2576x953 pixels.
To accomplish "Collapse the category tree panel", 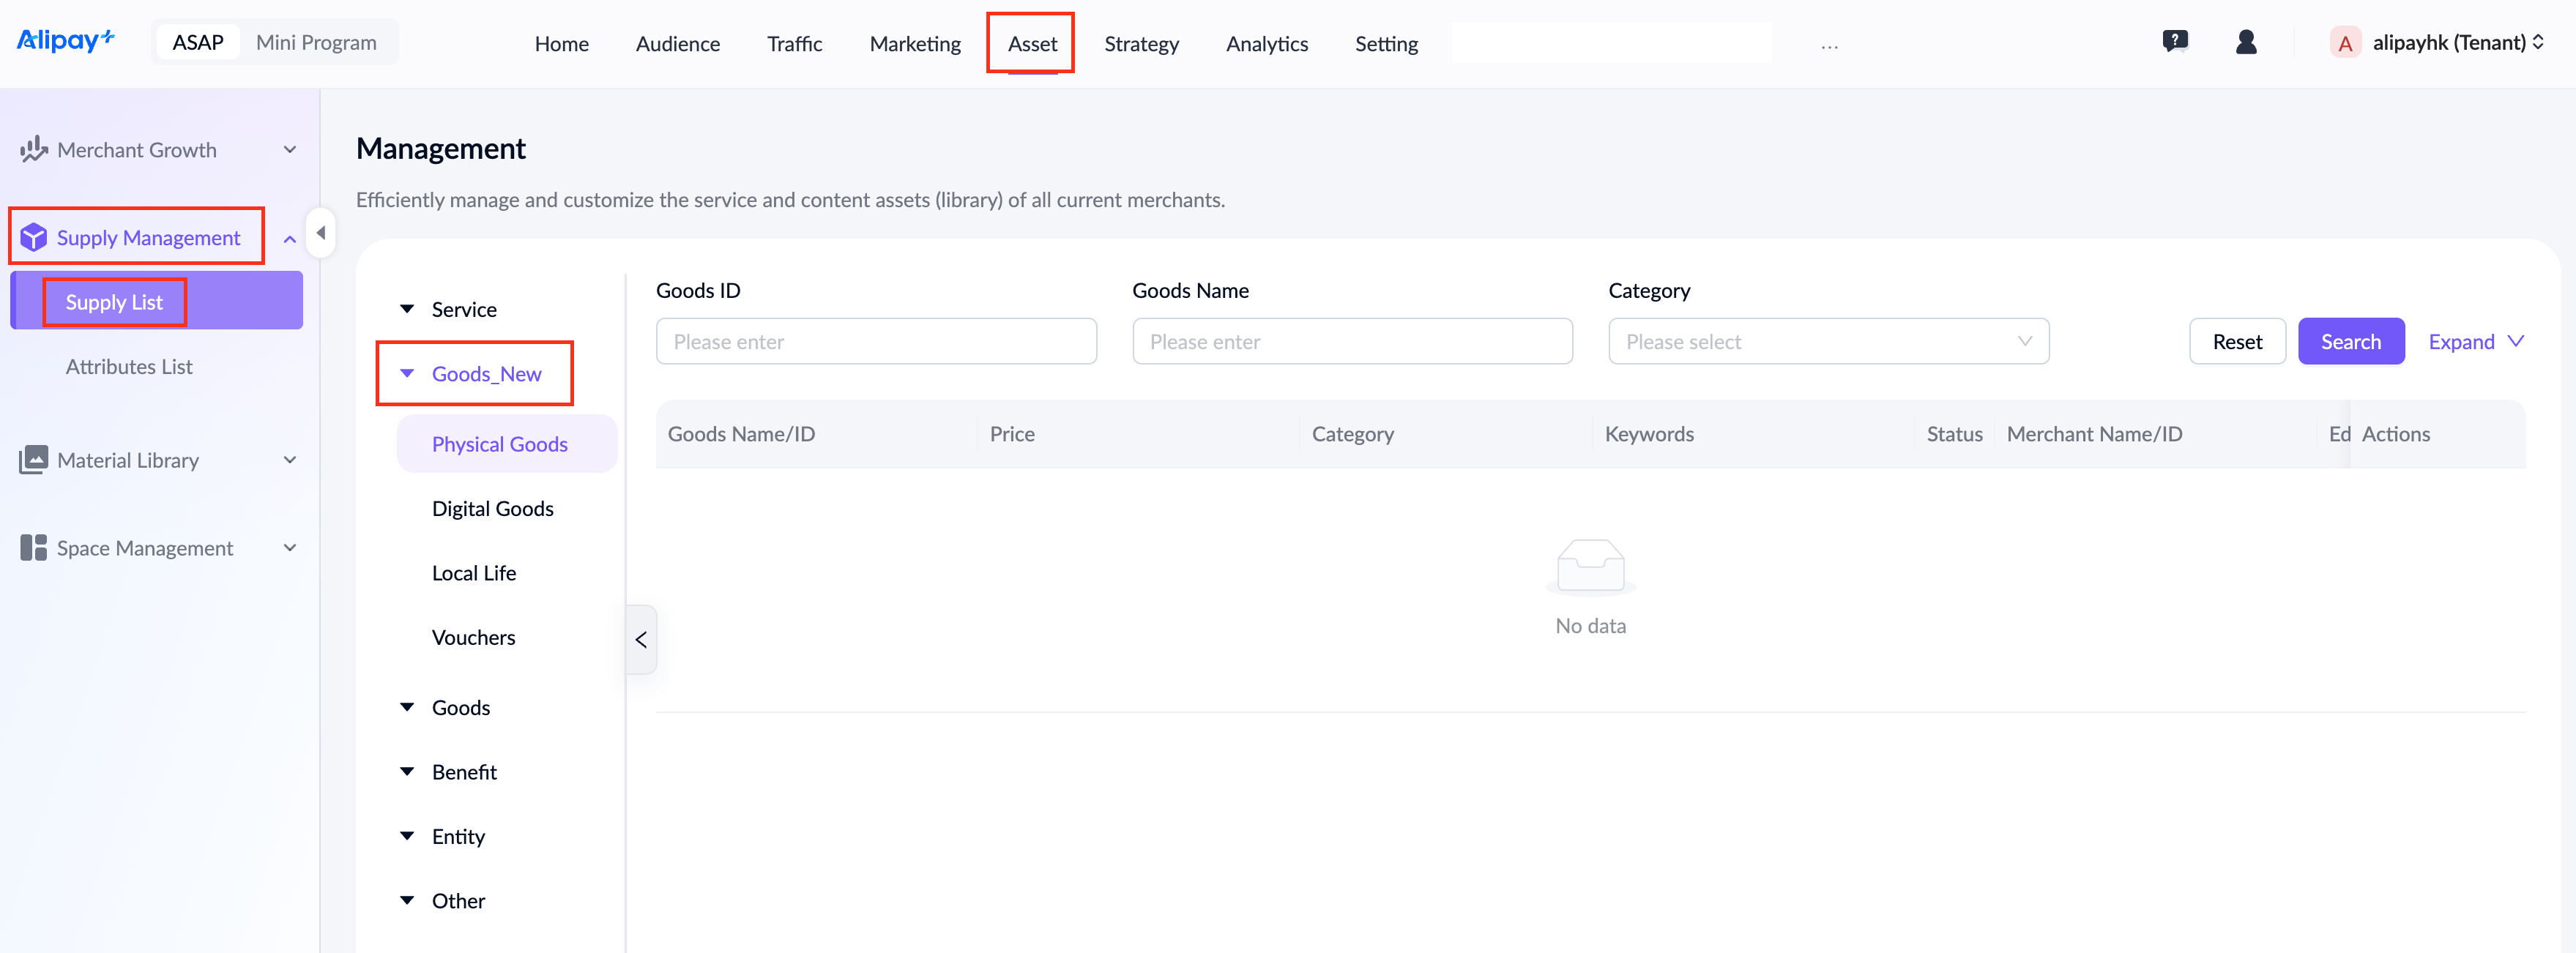I will coord(641,640).
